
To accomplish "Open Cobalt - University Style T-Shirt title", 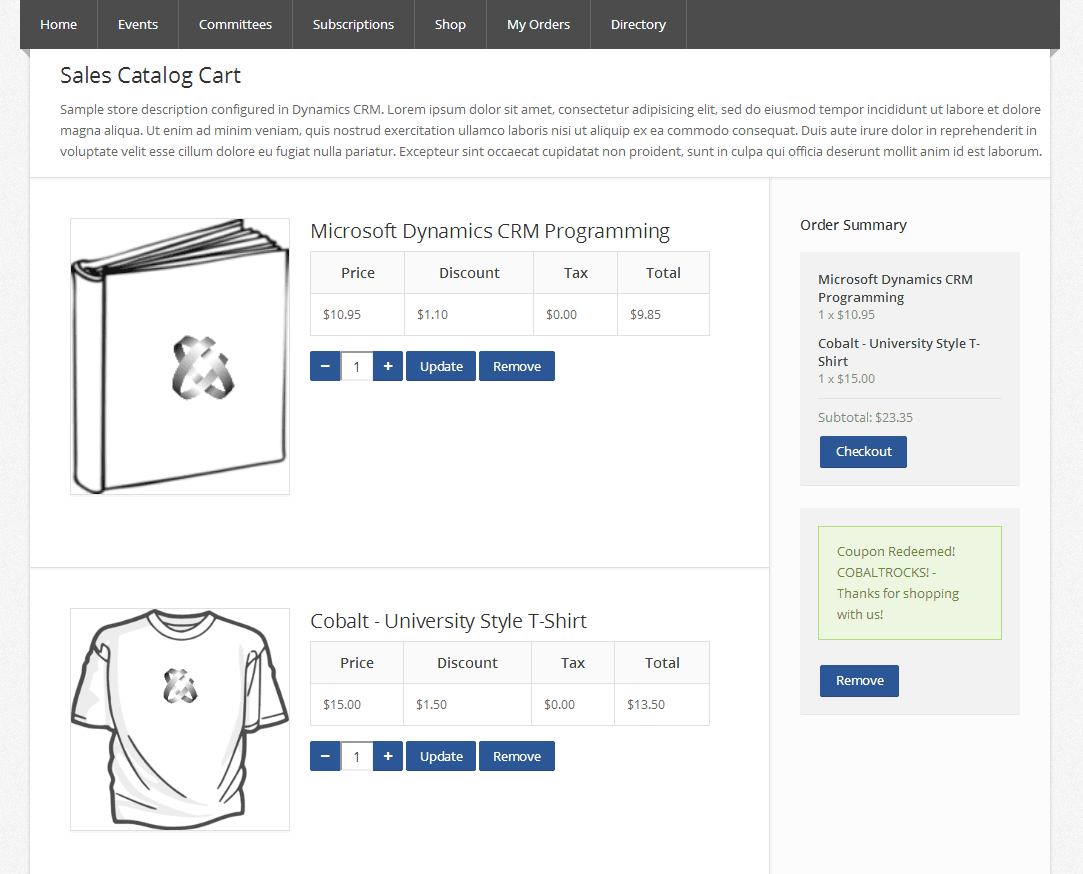I will pyautogui.click(x=448, y=620).
